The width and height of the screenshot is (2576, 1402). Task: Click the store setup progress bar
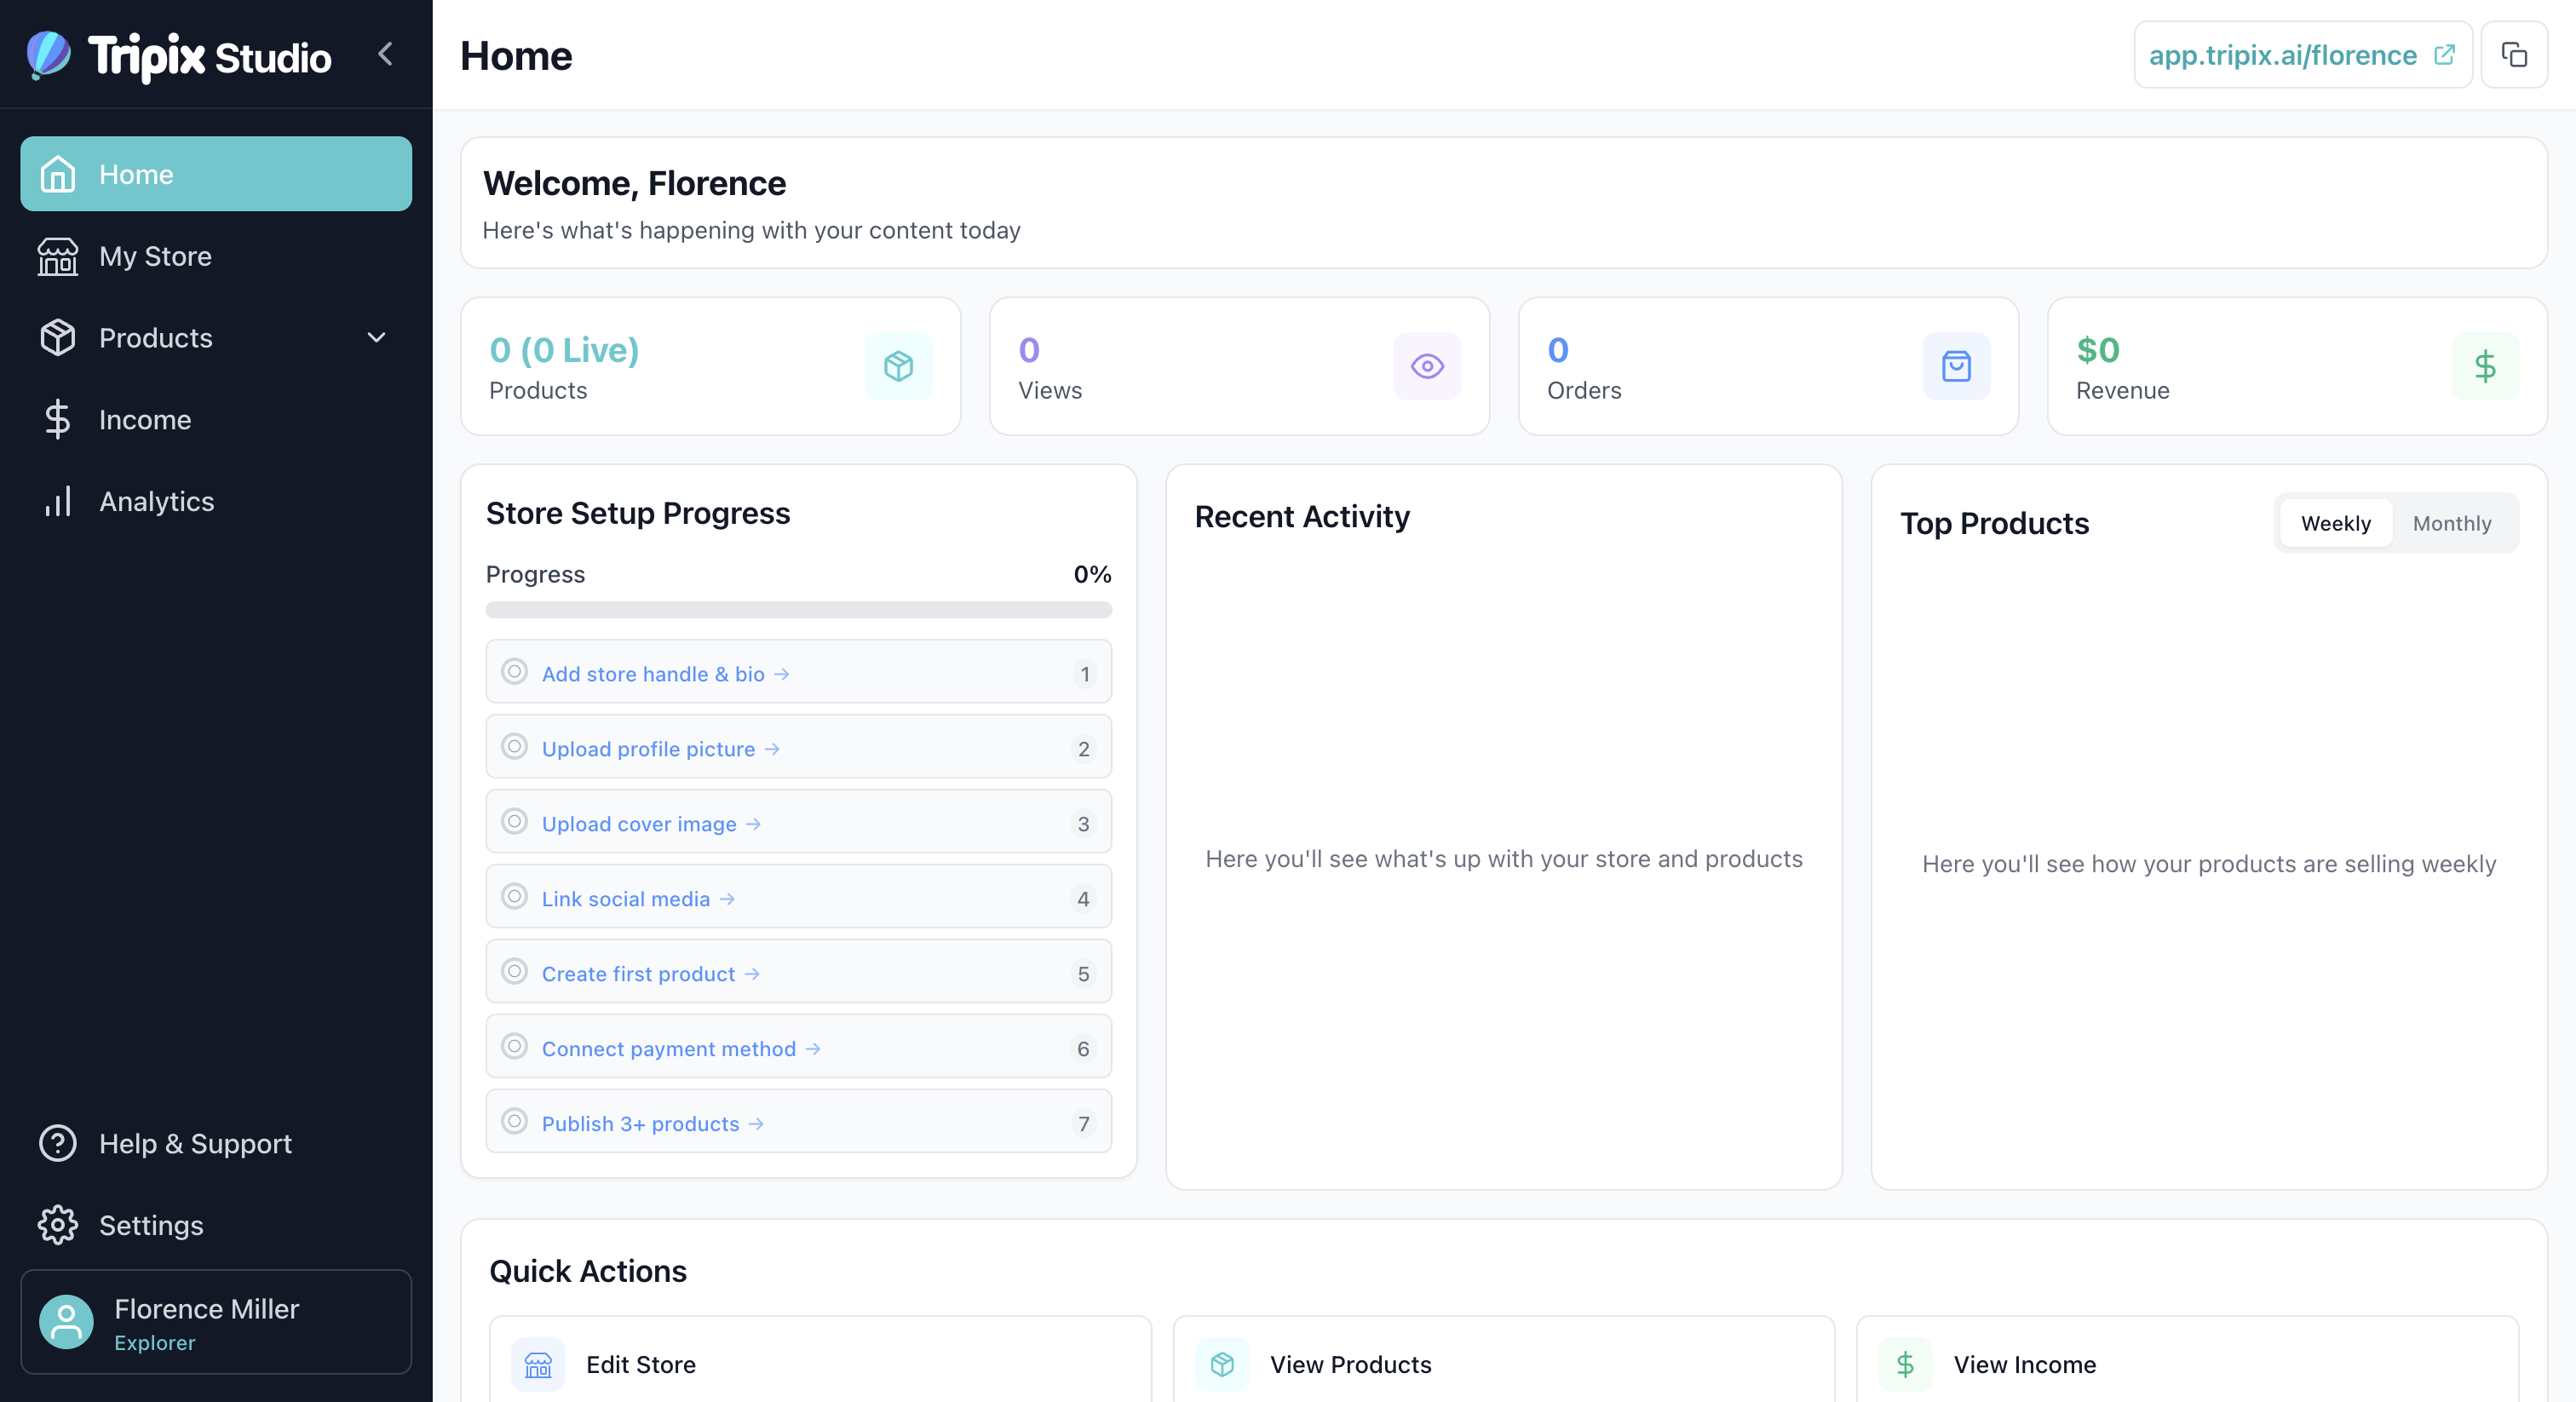[799, 610]
